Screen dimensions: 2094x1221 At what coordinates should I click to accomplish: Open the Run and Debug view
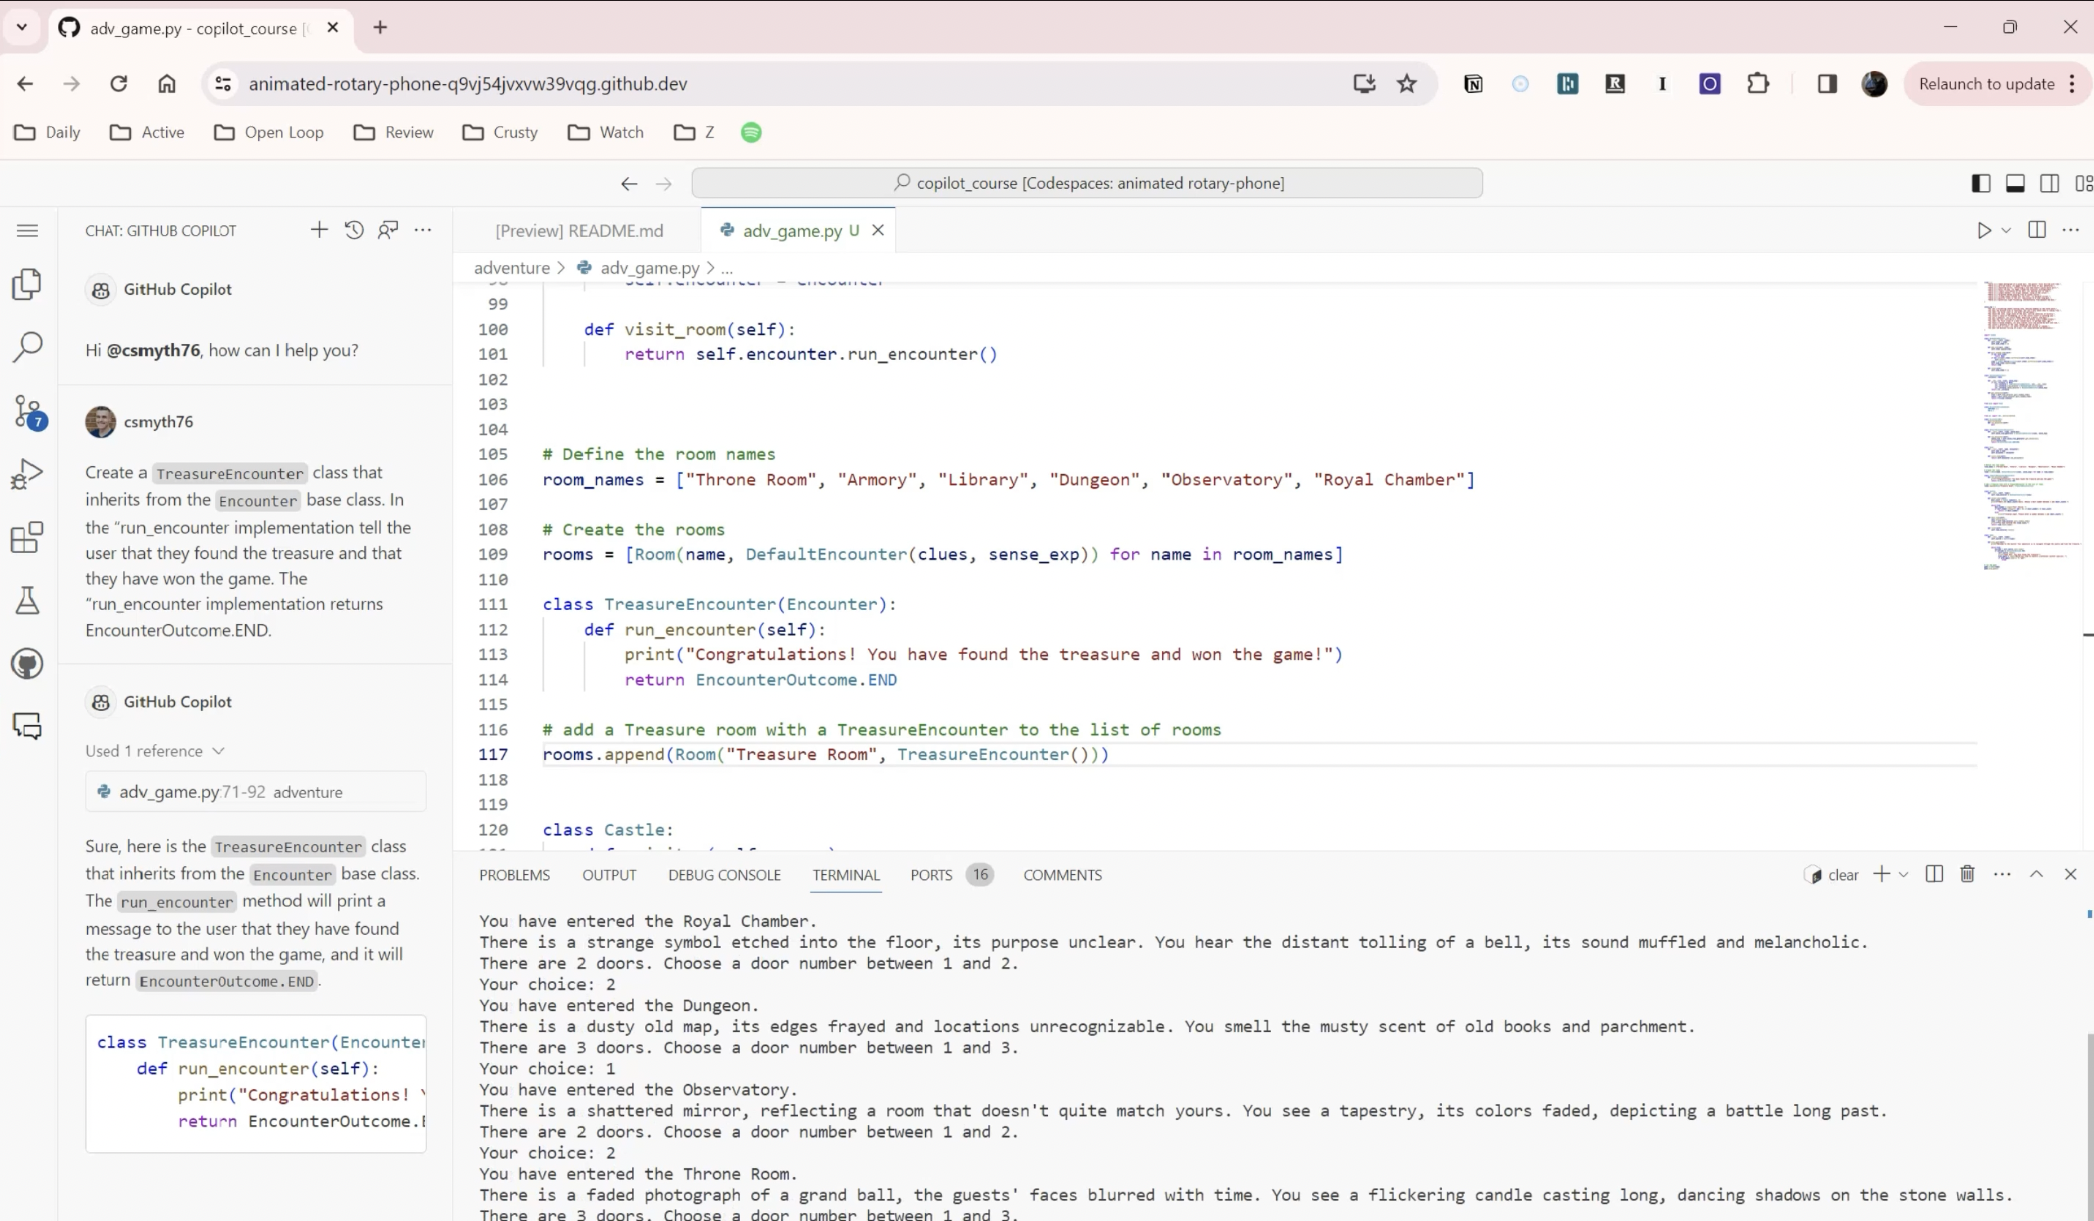[x=27, y=474]
